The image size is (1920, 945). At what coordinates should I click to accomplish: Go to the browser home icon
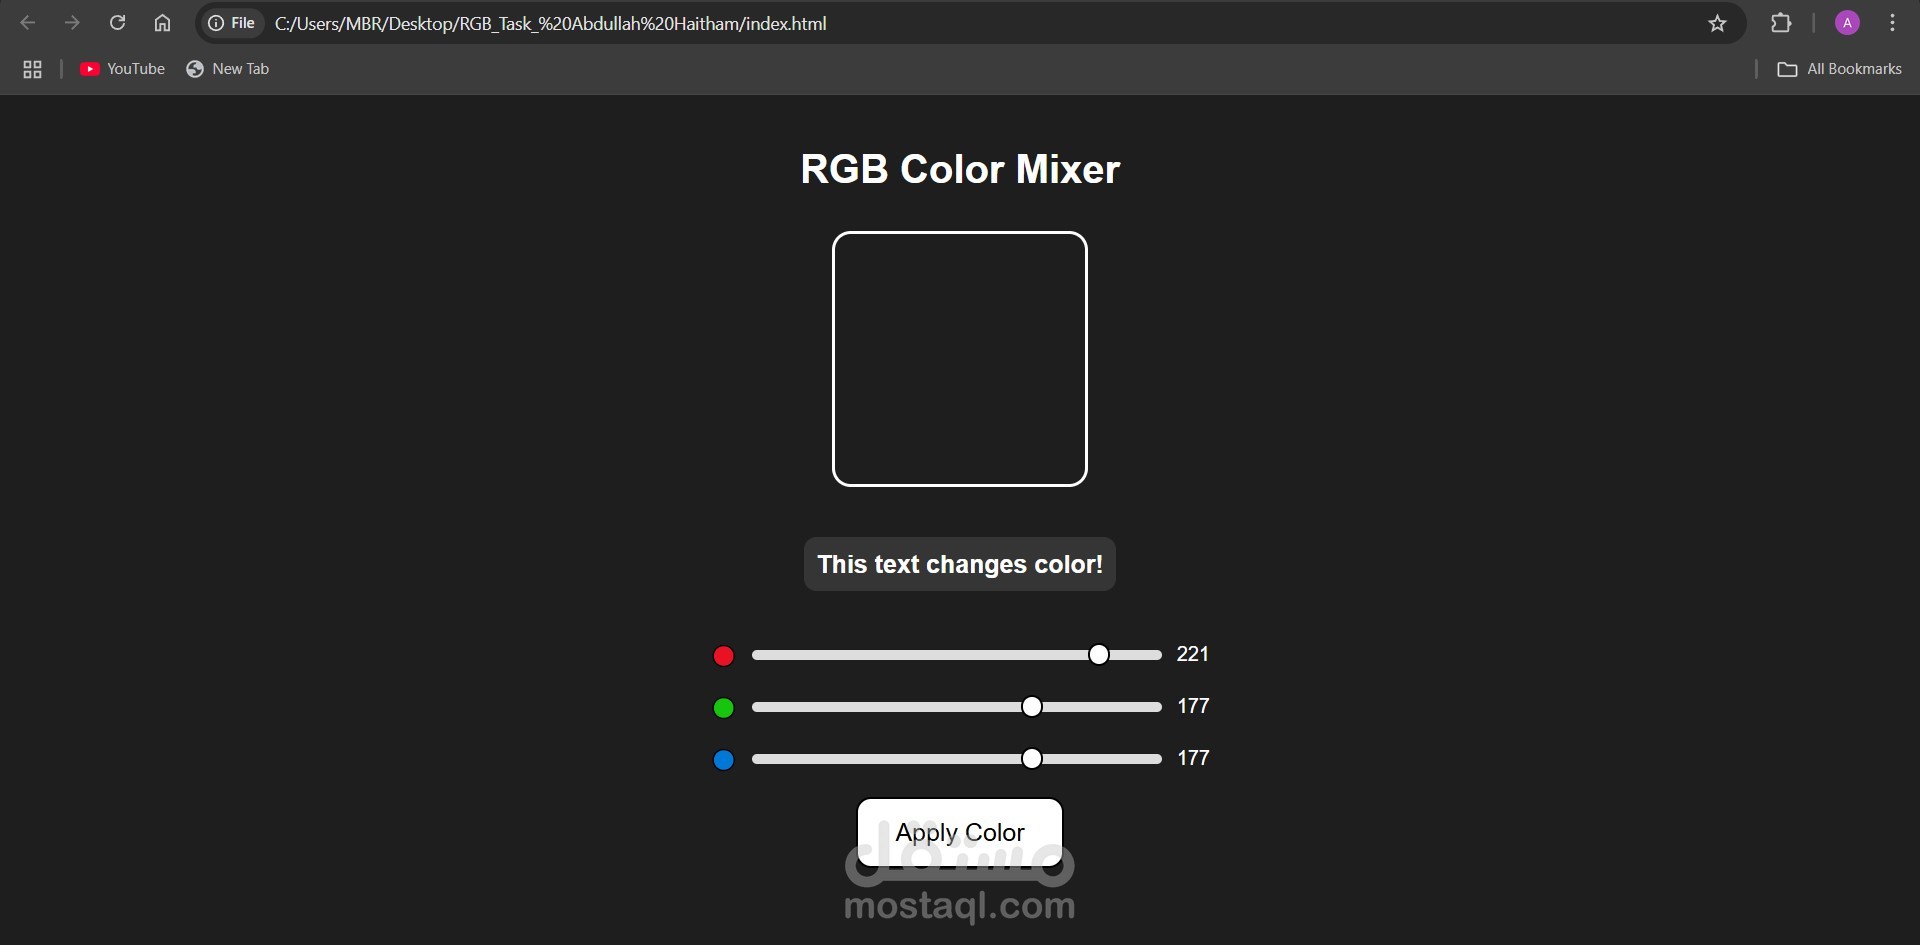click(162, 23)
